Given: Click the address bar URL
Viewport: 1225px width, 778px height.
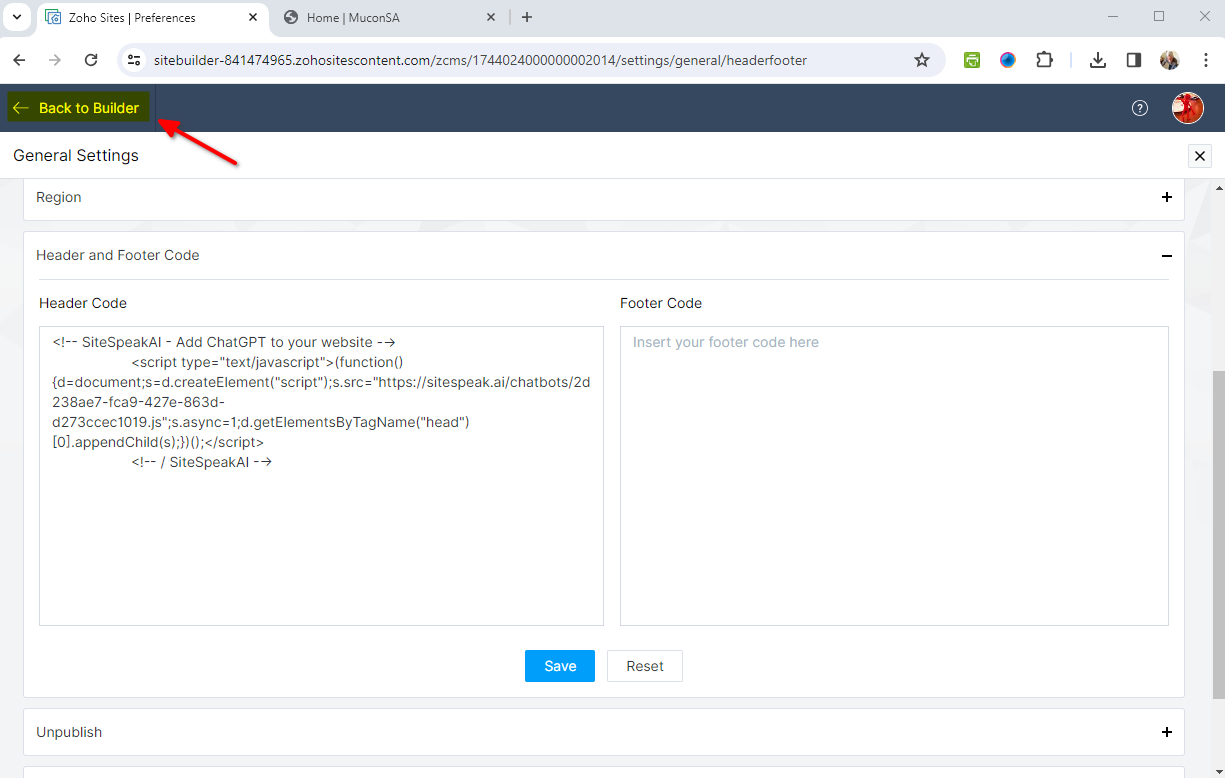Looking at the screenshot, I should tap(480, 60).
